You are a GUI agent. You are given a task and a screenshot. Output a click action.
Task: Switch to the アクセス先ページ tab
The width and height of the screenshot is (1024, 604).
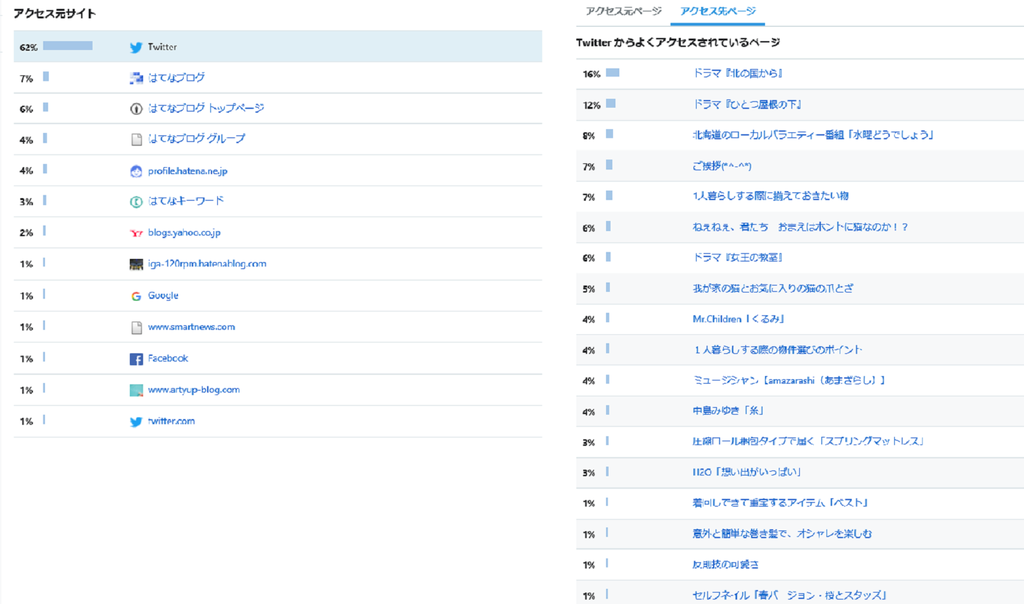718,11
